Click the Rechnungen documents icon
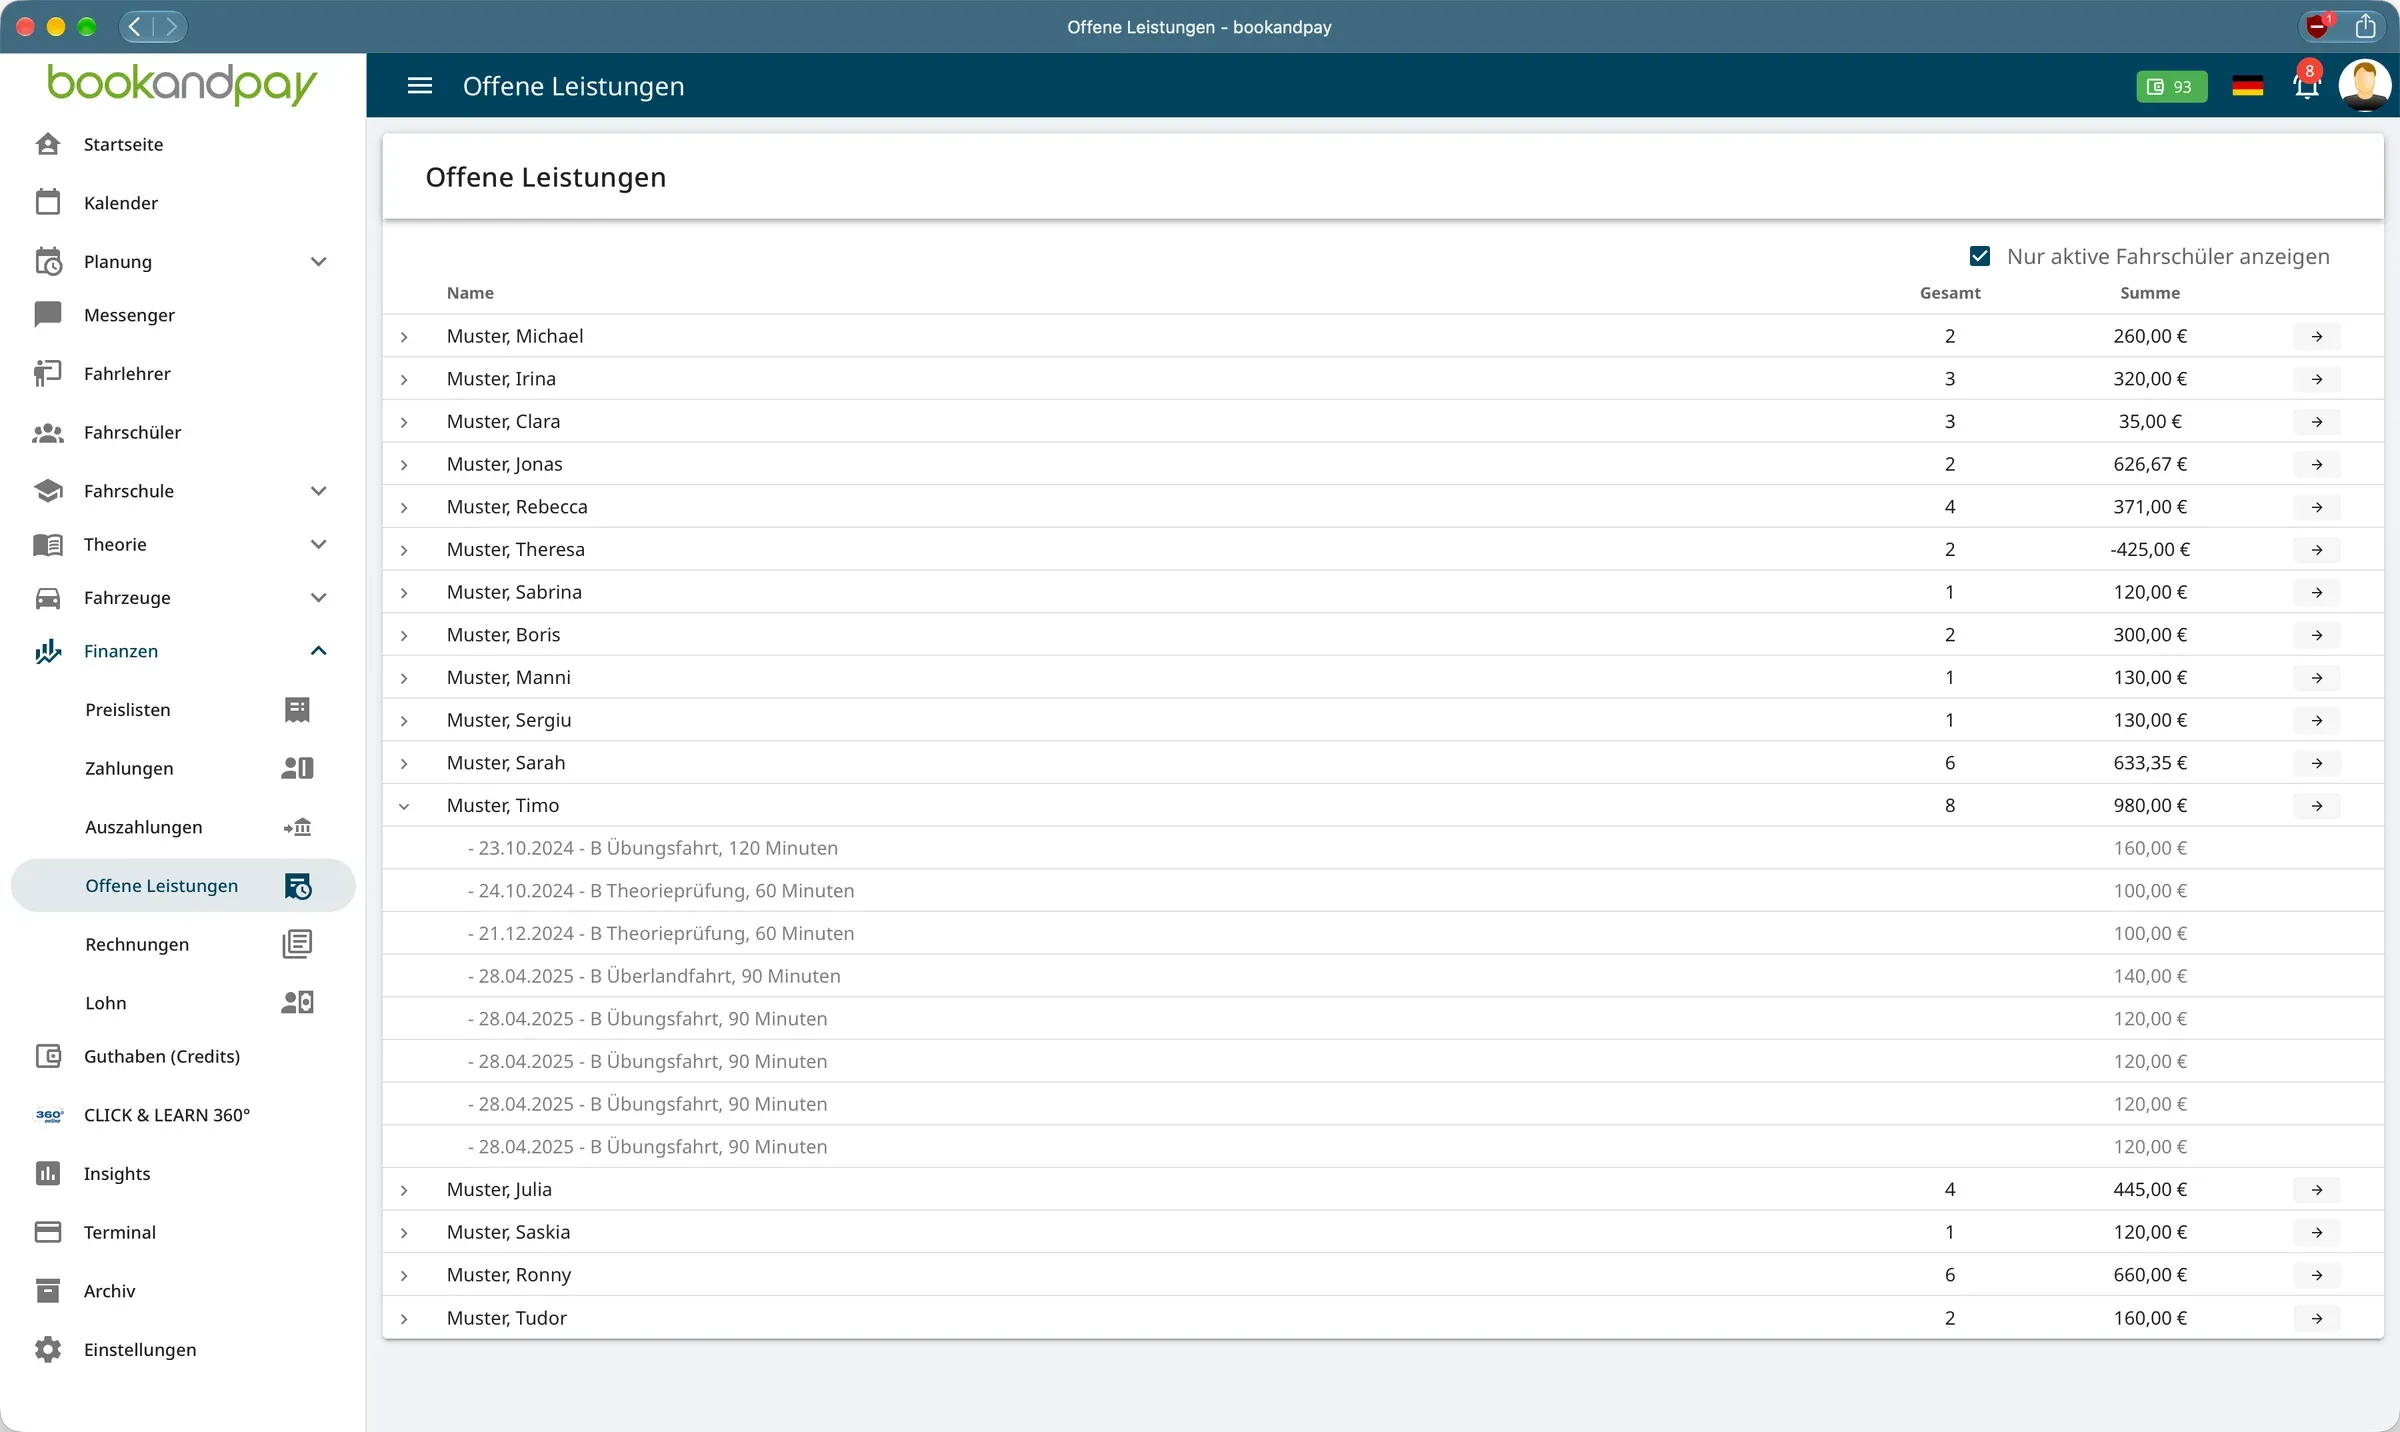Viewport: 2400px width, 1432px height. coord(297,944)
